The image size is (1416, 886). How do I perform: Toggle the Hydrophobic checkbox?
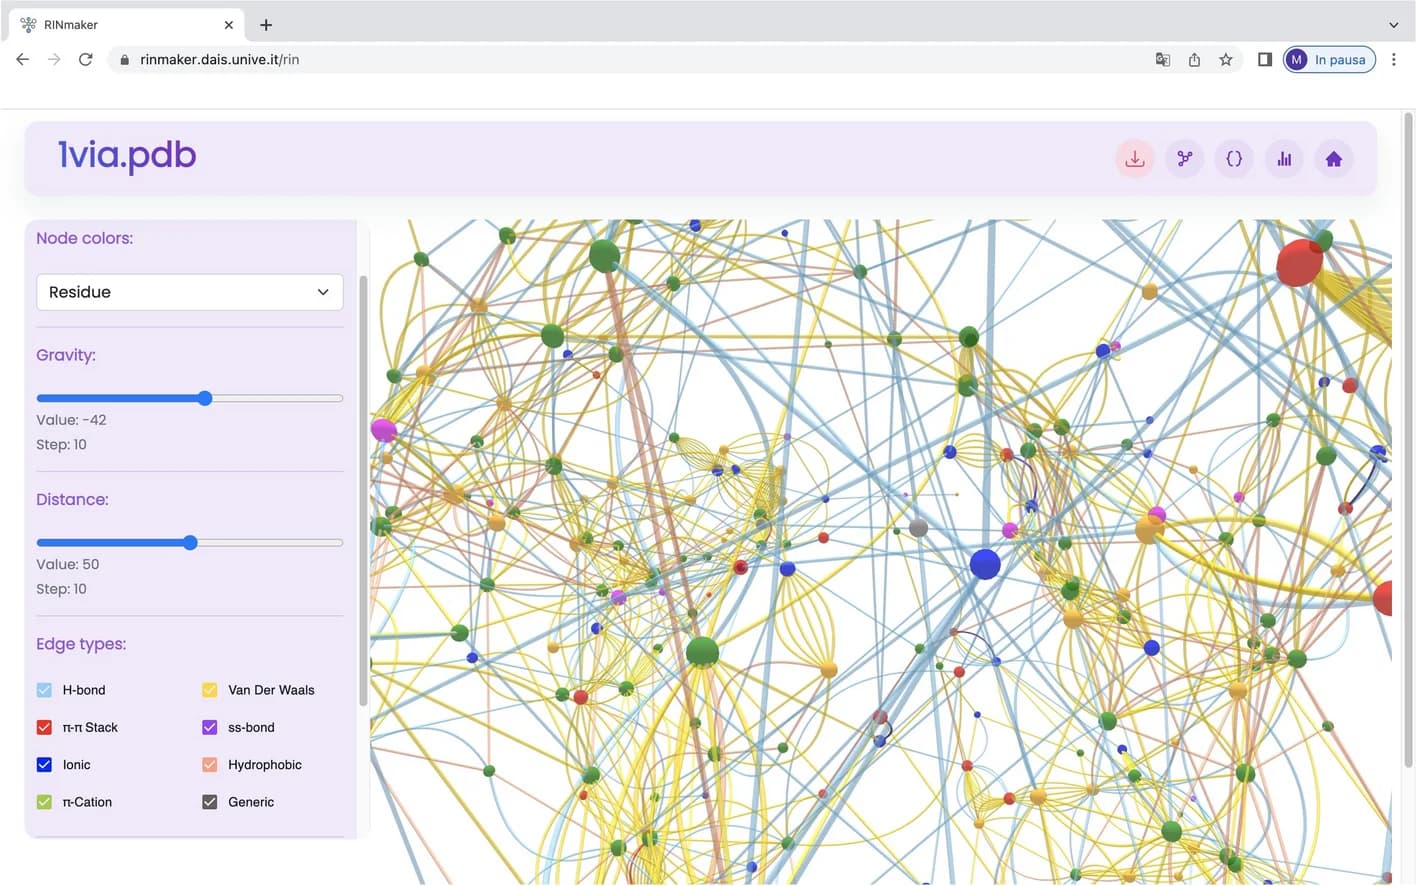point(210,765)
